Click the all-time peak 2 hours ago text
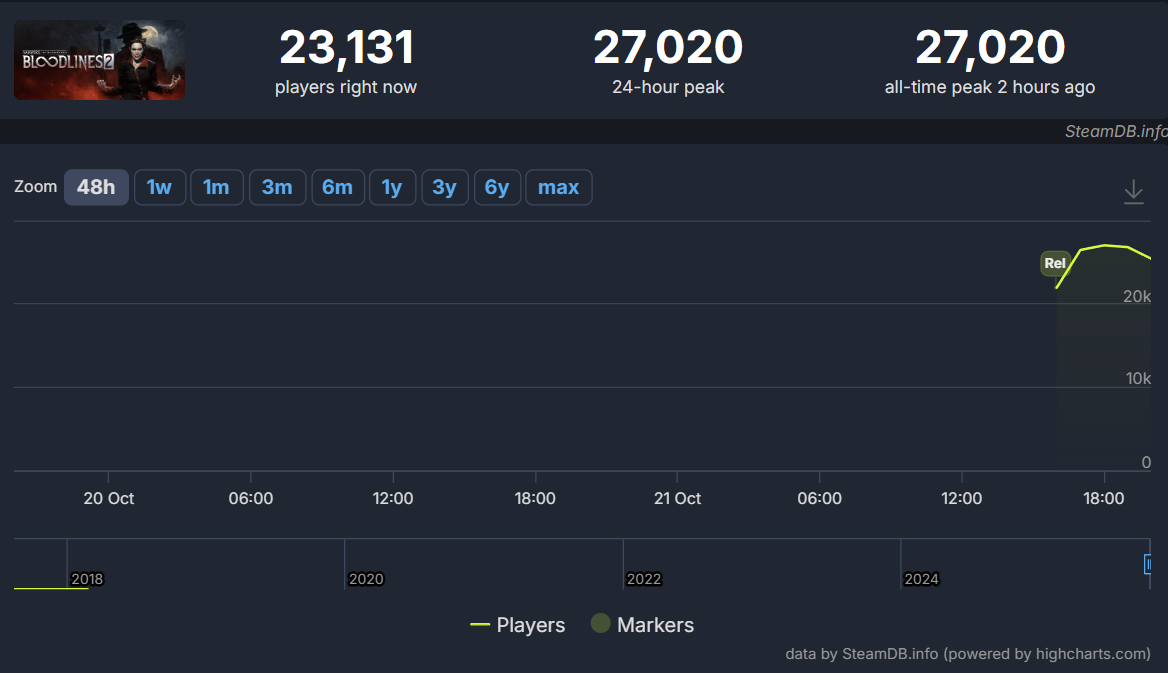This screenshot has width=1168, height=673. pos(990,87)
